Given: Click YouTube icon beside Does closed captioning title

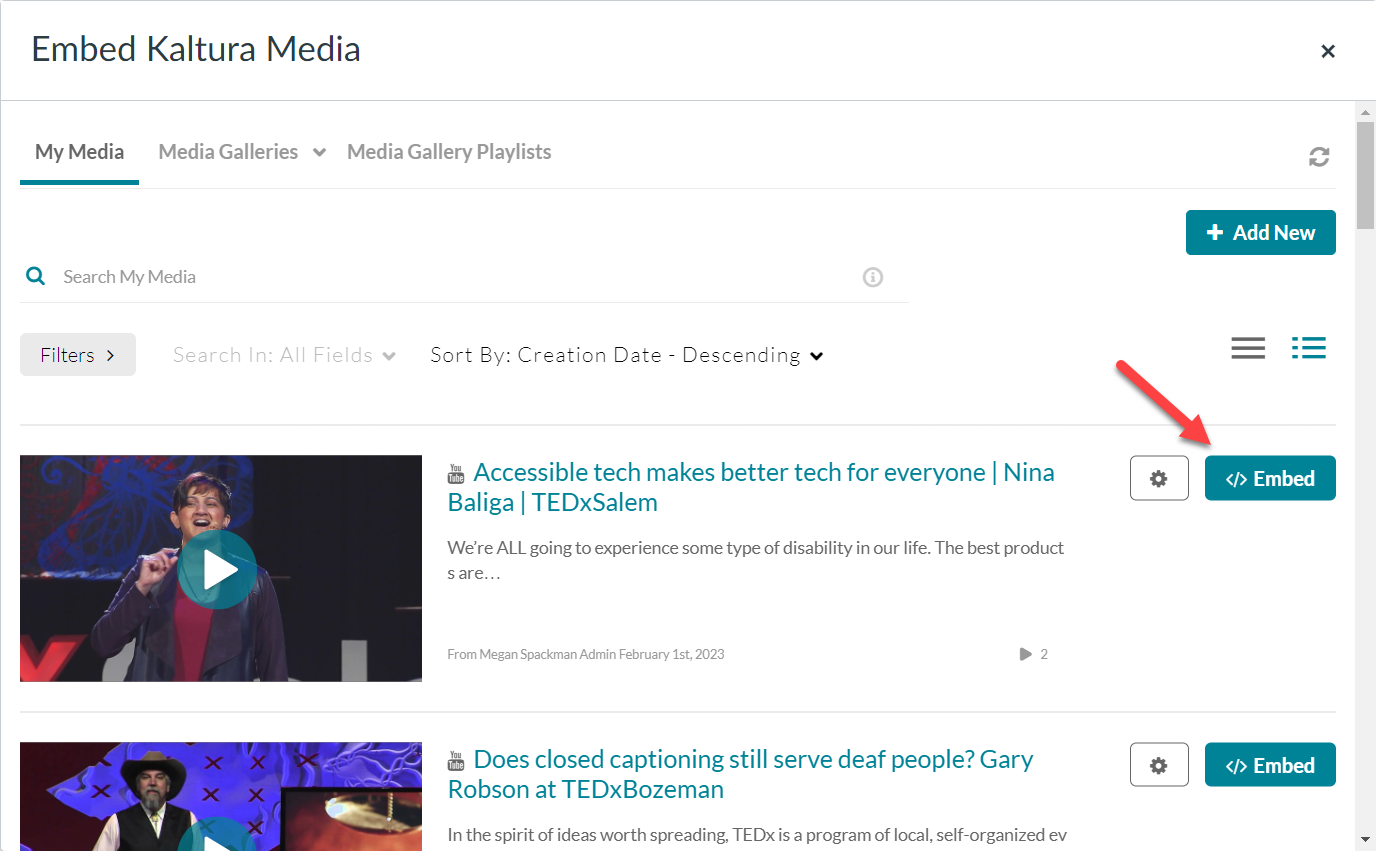Looking at the screenshot, I should click(456, 761).
